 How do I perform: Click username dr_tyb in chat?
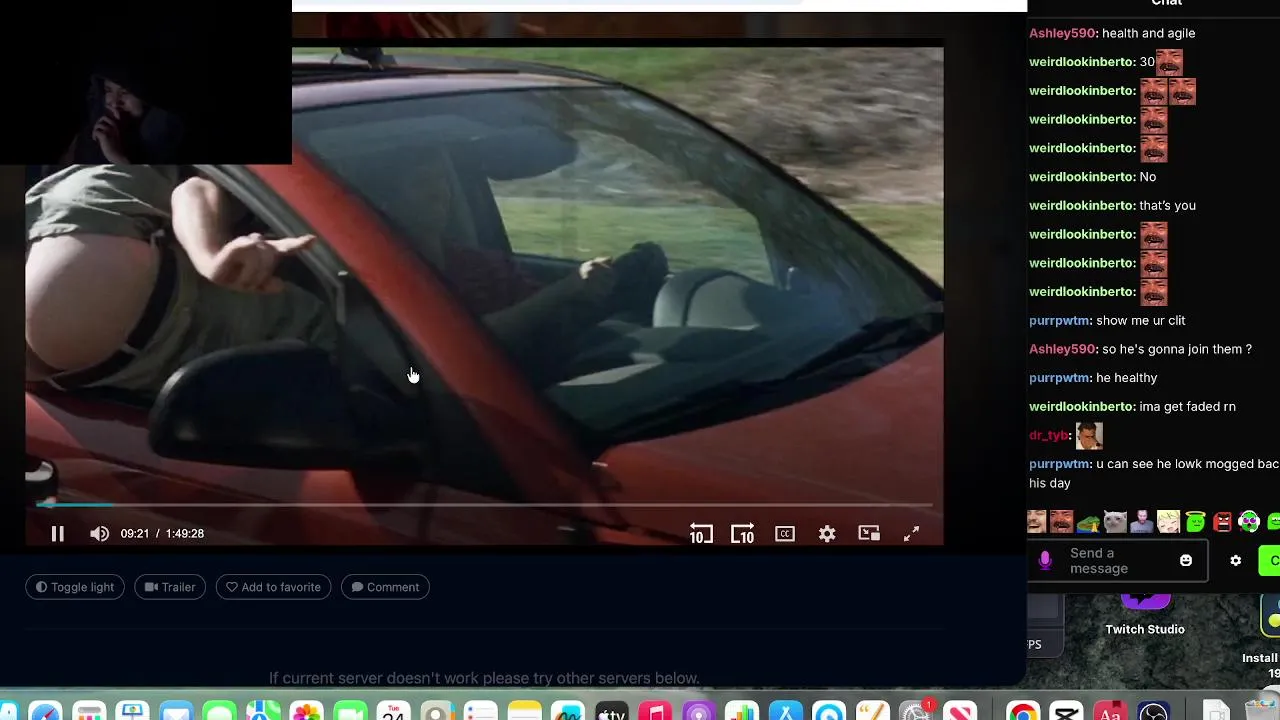pos(1049,436)
